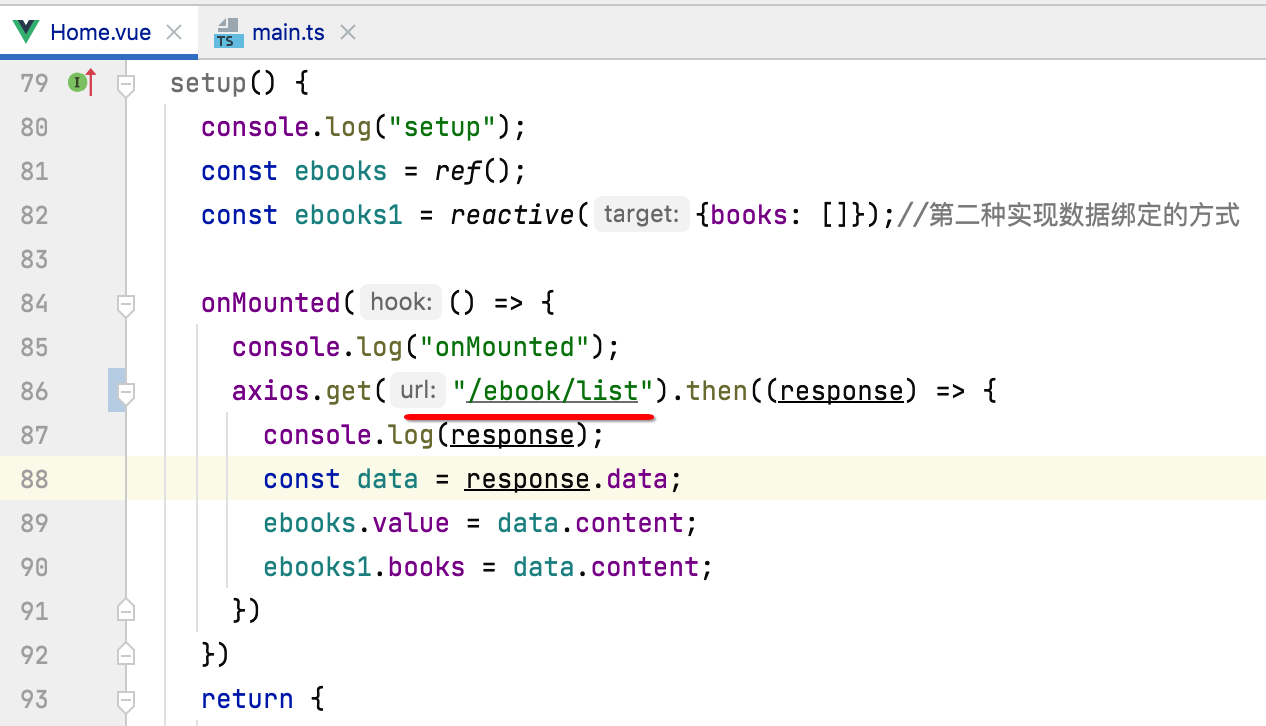Image resolution: width=1266 pixels, height=726 pixels.
Task: Click the target: parameter hint
Action: [x=642, y=215]
